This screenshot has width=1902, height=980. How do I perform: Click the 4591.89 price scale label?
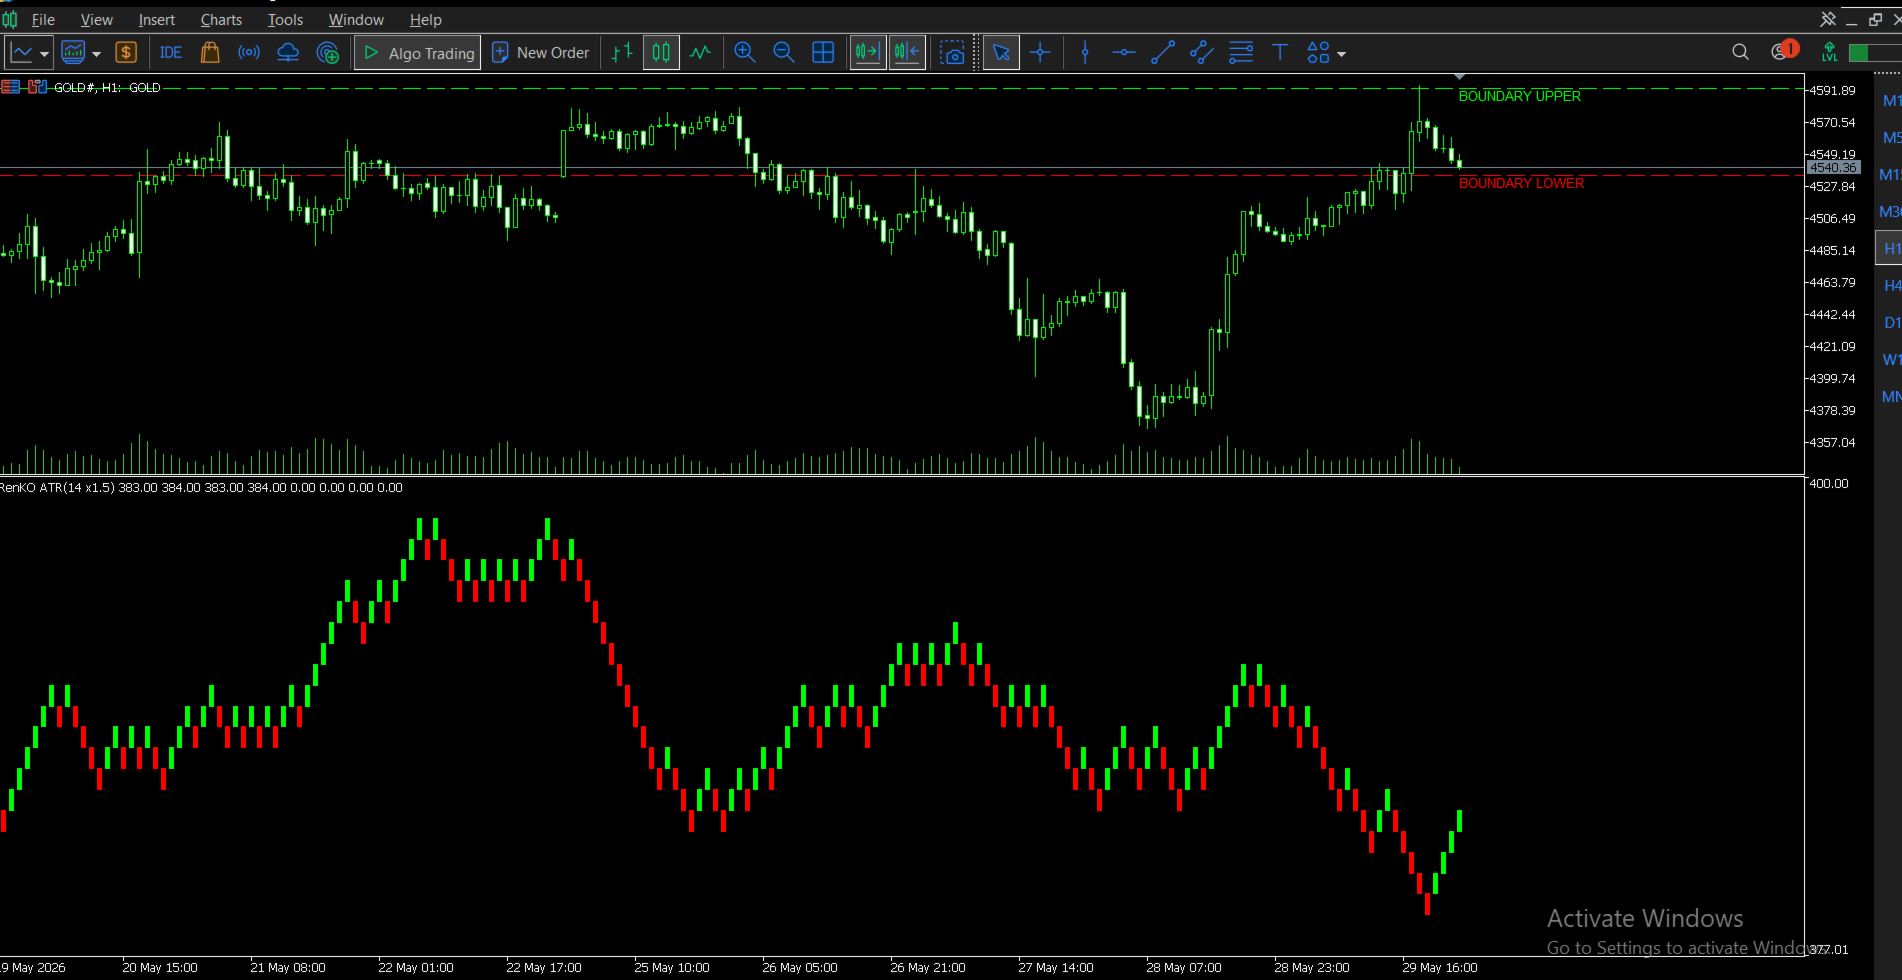point(1832,90)
